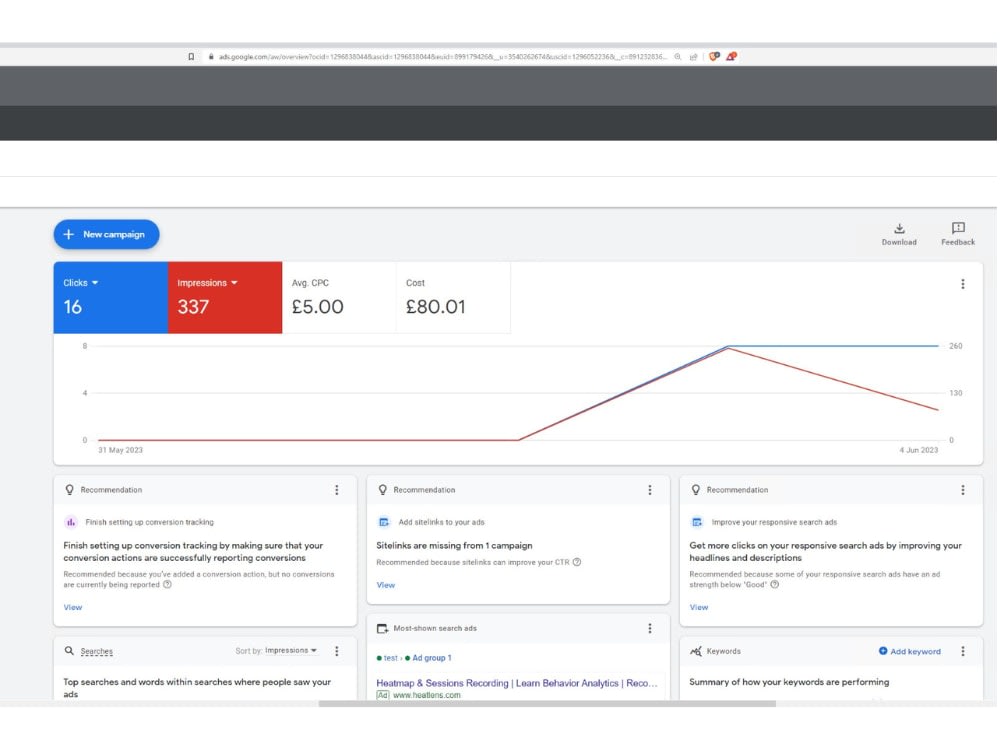Click the zoom magnifier icon in address bar

click(x=678, y=57)
